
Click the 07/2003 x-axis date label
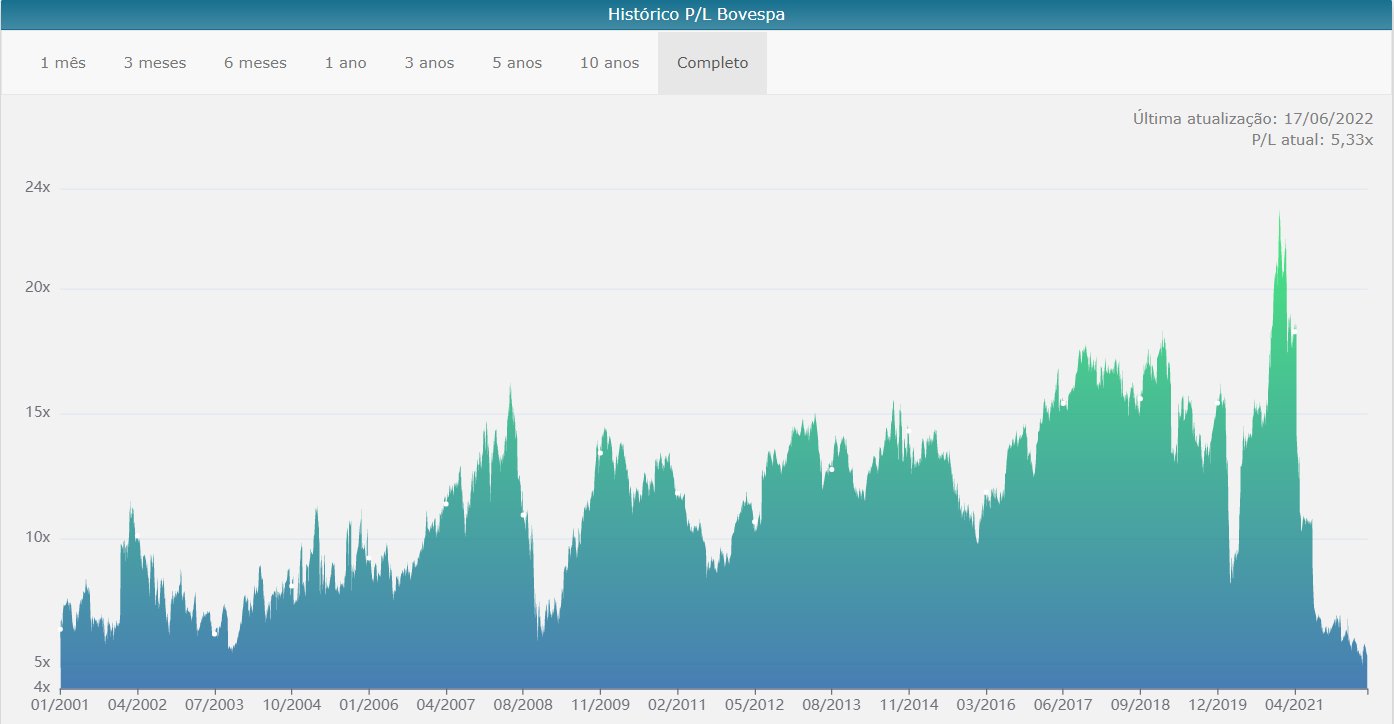214,705
